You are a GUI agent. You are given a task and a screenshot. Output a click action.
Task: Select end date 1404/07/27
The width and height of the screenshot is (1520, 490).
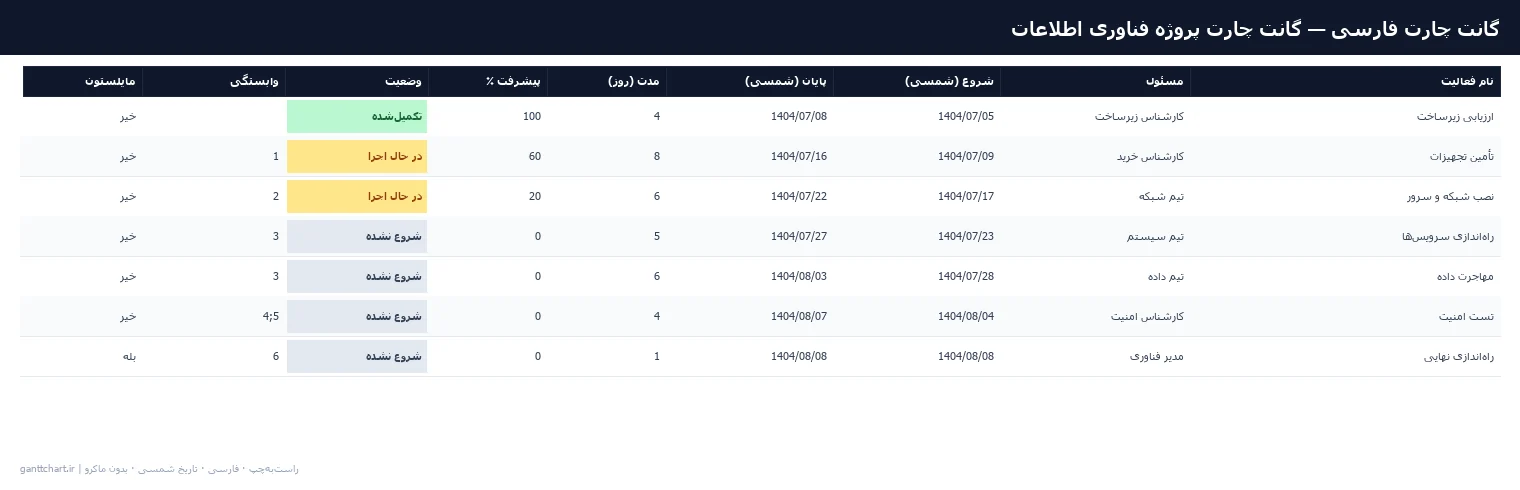point(799,237)
